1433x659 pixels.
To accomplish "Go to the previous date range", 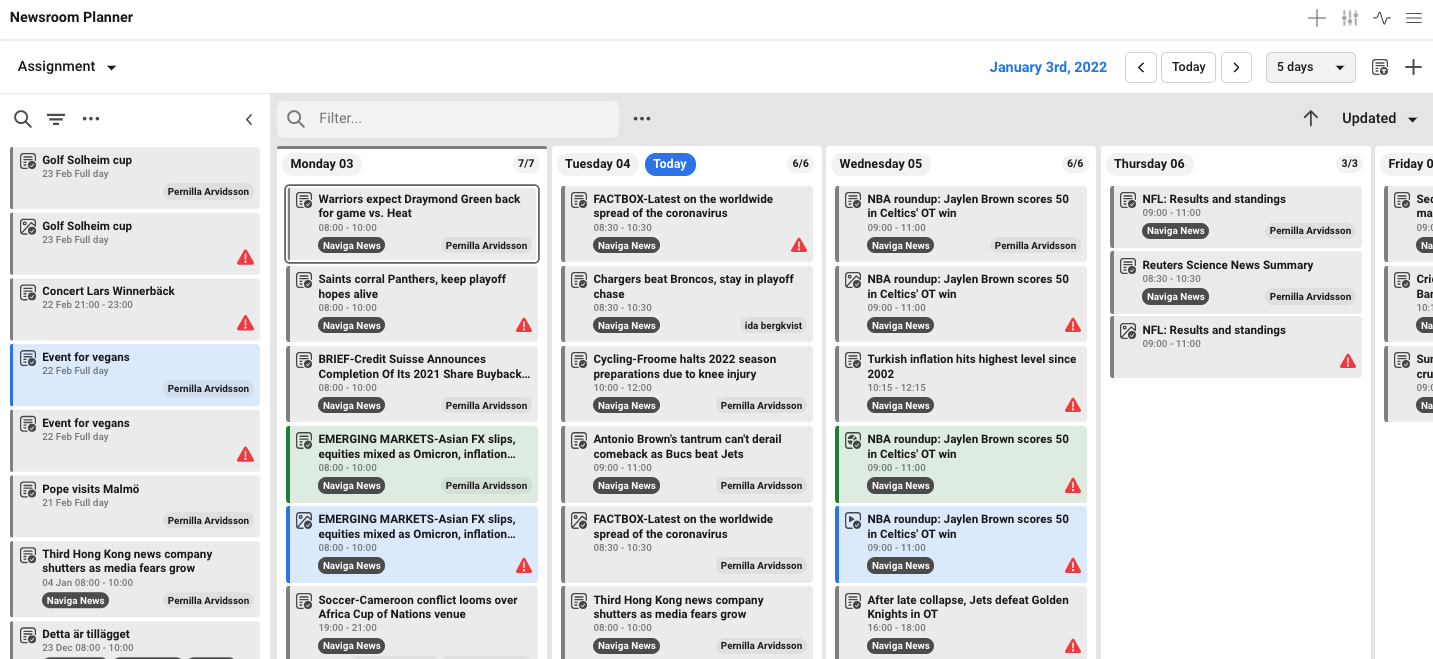I will tap(1141, 67).
